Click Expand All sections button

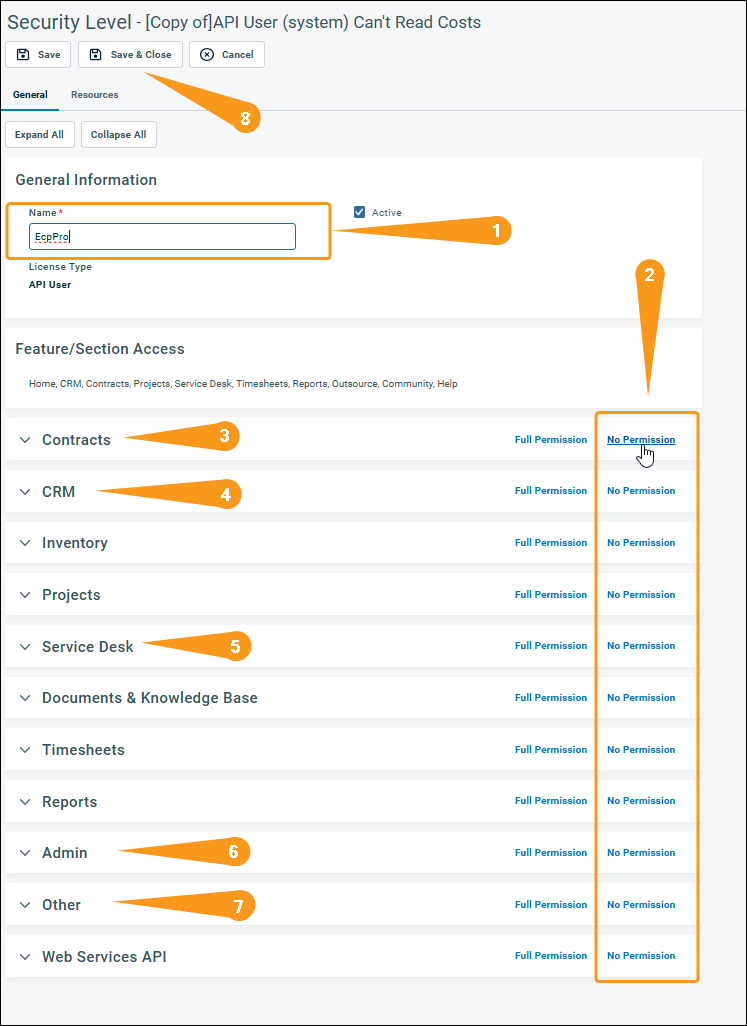point(39,135)
